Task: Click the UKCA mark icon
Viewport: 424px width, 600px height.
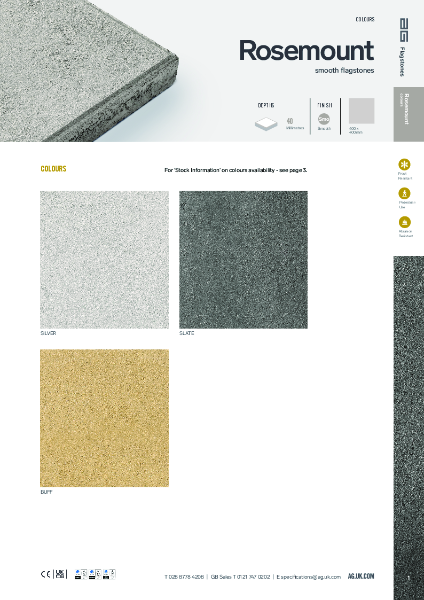Action: pos(59,574)
